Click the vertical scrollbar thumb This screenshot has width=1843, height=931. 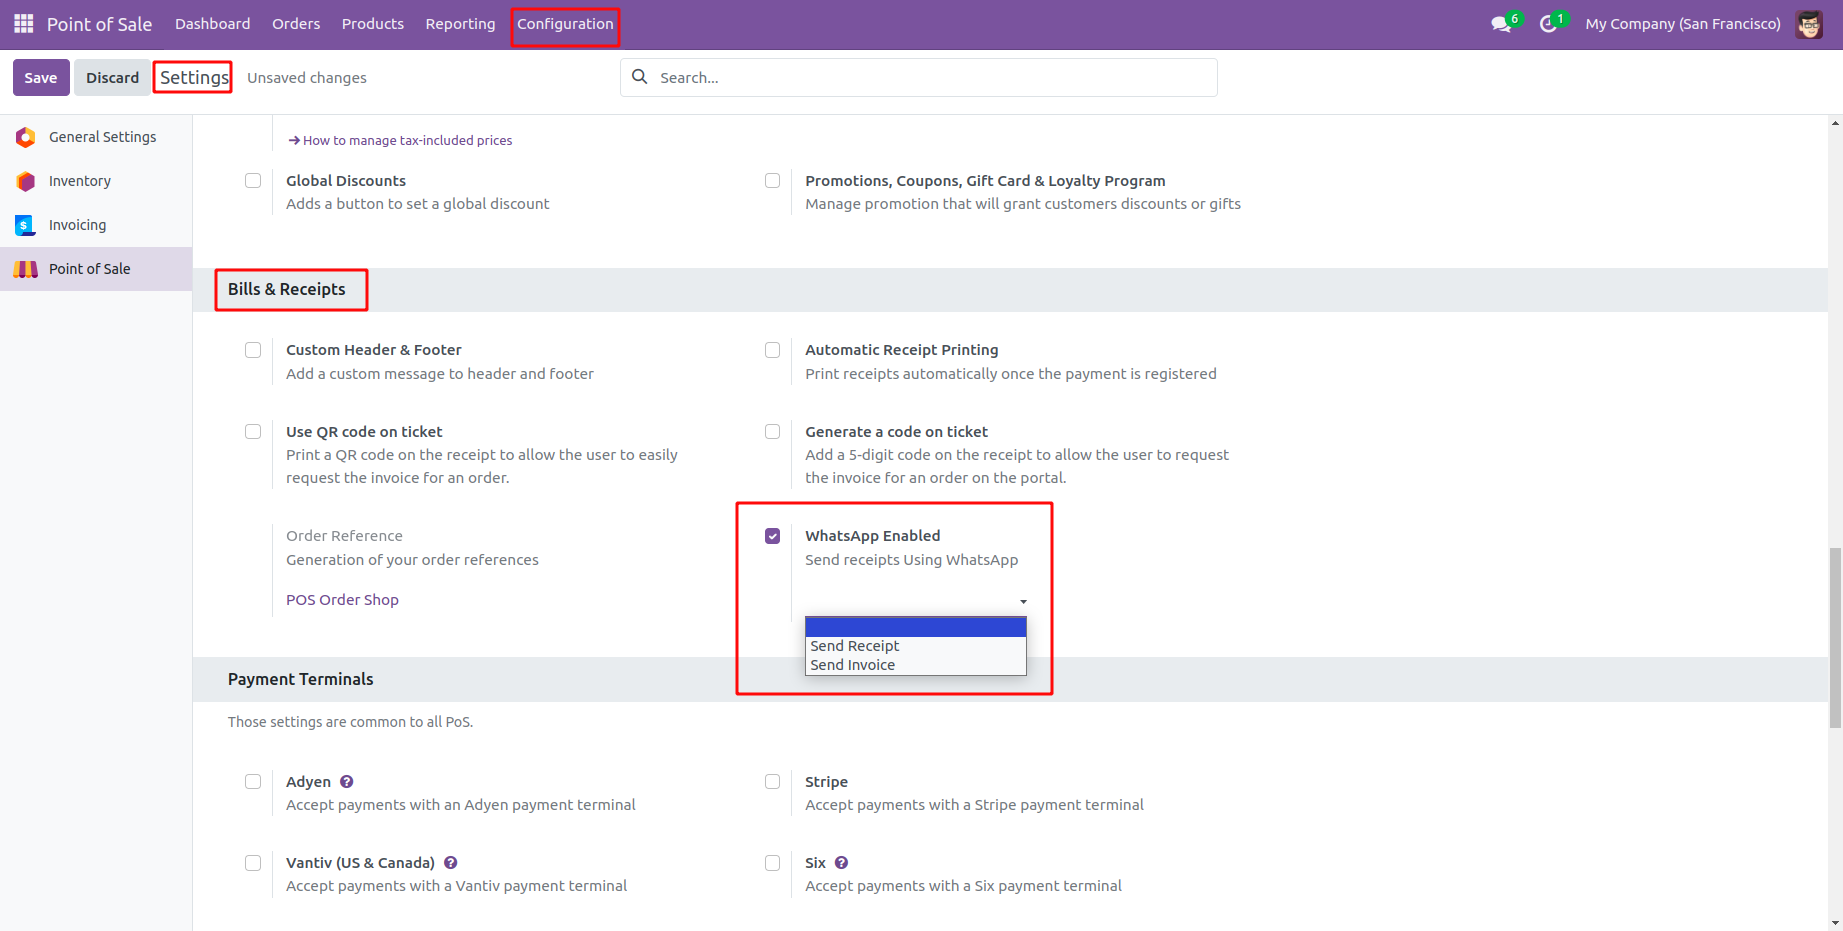coord(1835,638)
